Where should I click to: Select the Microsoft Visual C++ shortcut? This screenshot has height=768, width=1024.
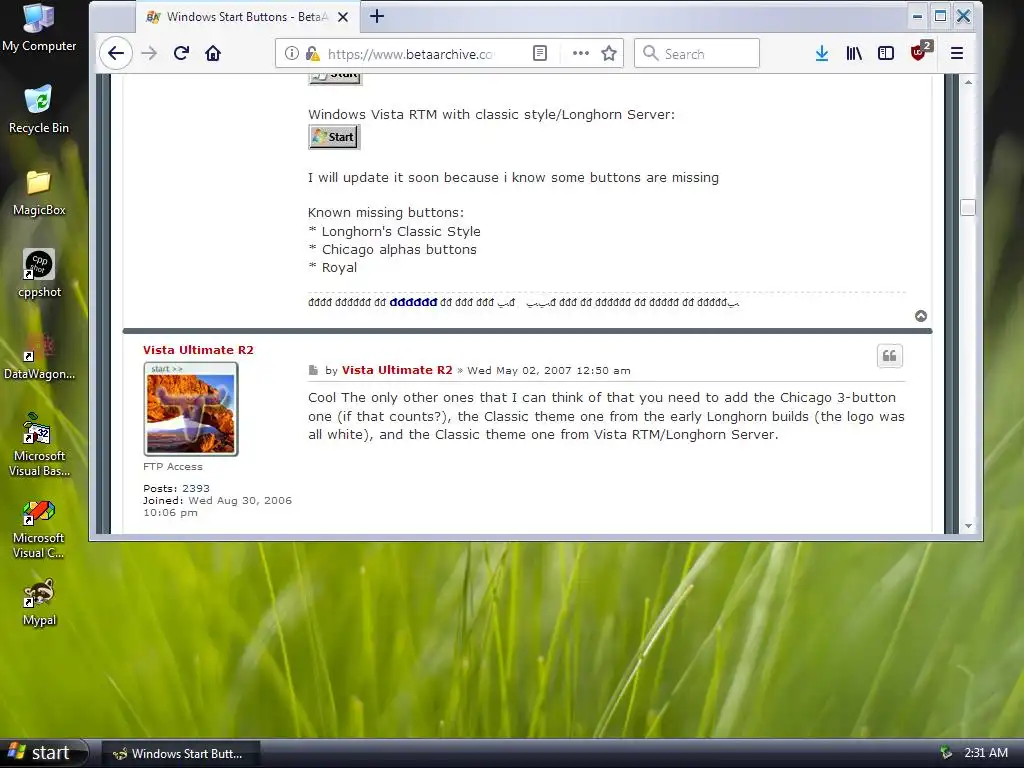[39, 528]
